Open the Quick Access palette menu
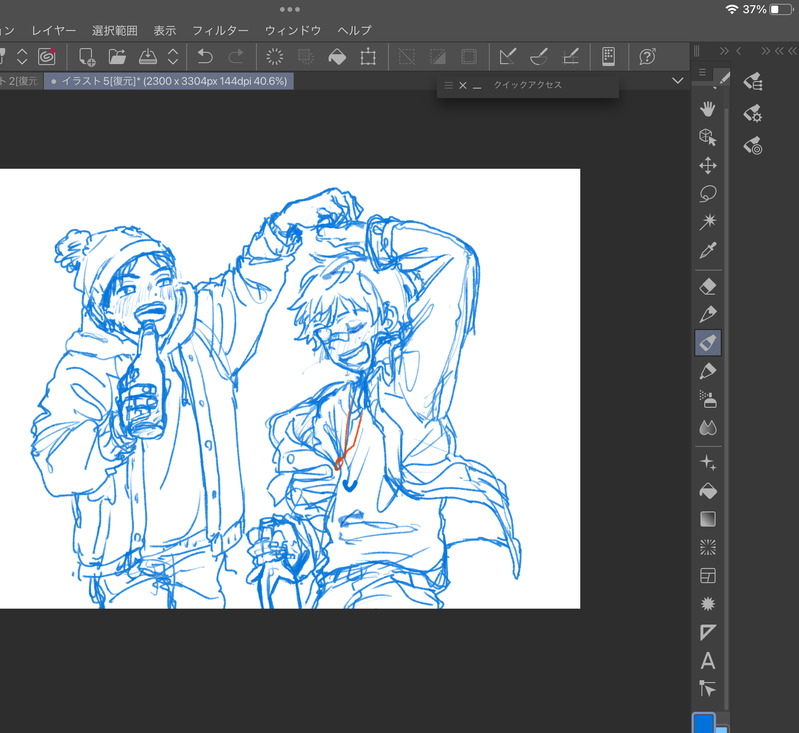This screenshot has height=733, width=799. coord(448,86)
